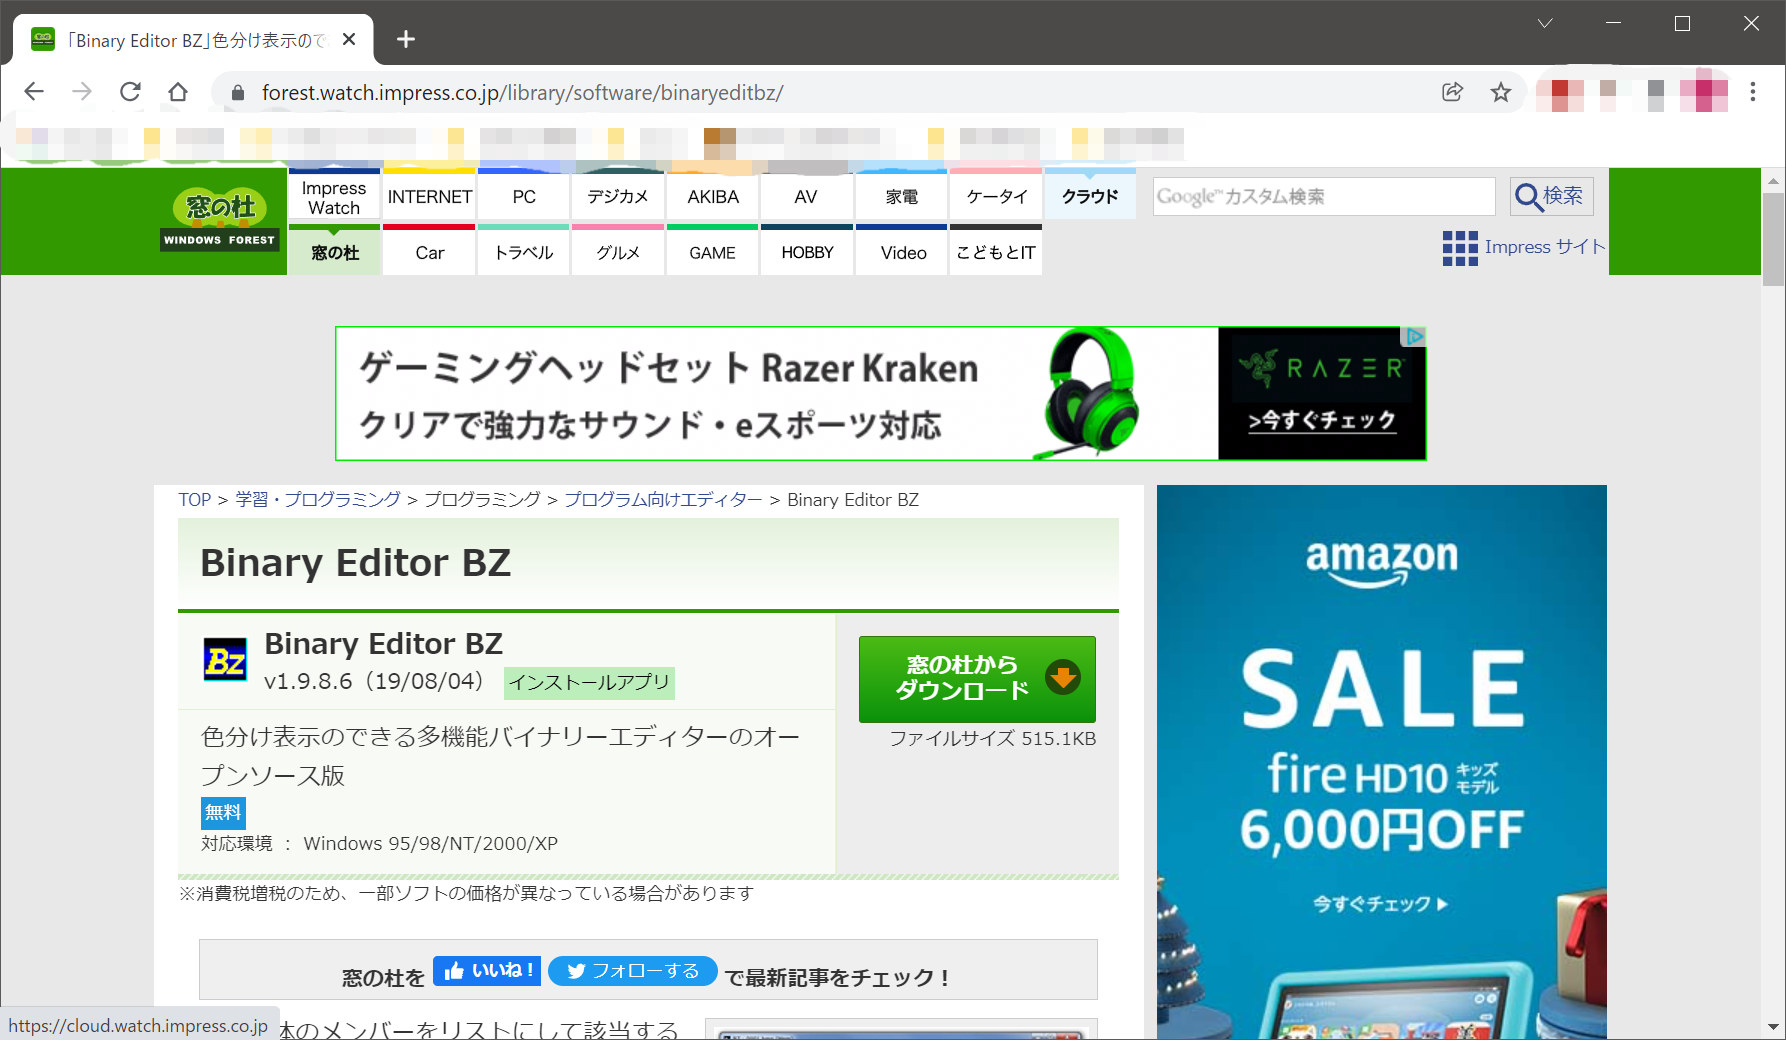Open Chrome's three-dot menu
1786x1040 pixels.
(x=1753, y=92)
